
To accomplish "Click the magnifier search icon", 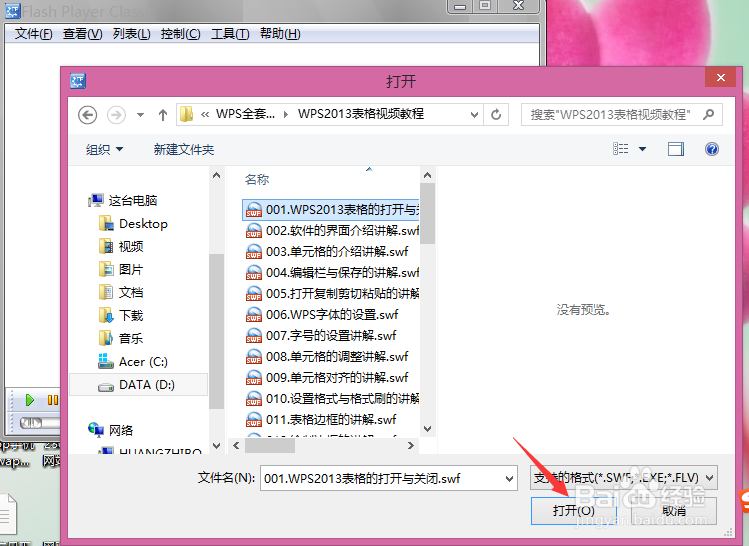I will (x=709, y=114).
